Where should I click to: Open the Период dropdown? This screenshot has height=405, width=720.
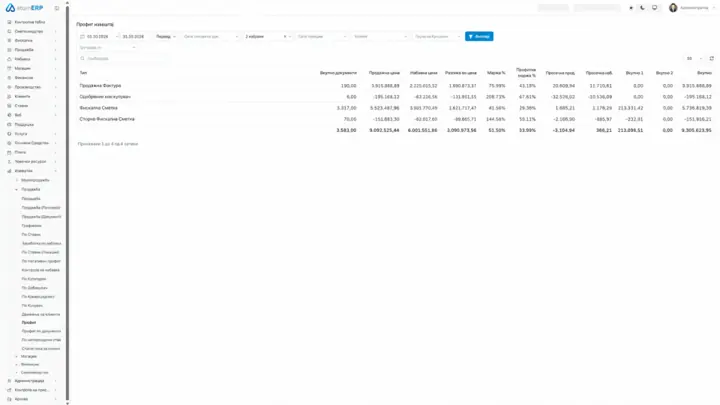click(166, 36)
